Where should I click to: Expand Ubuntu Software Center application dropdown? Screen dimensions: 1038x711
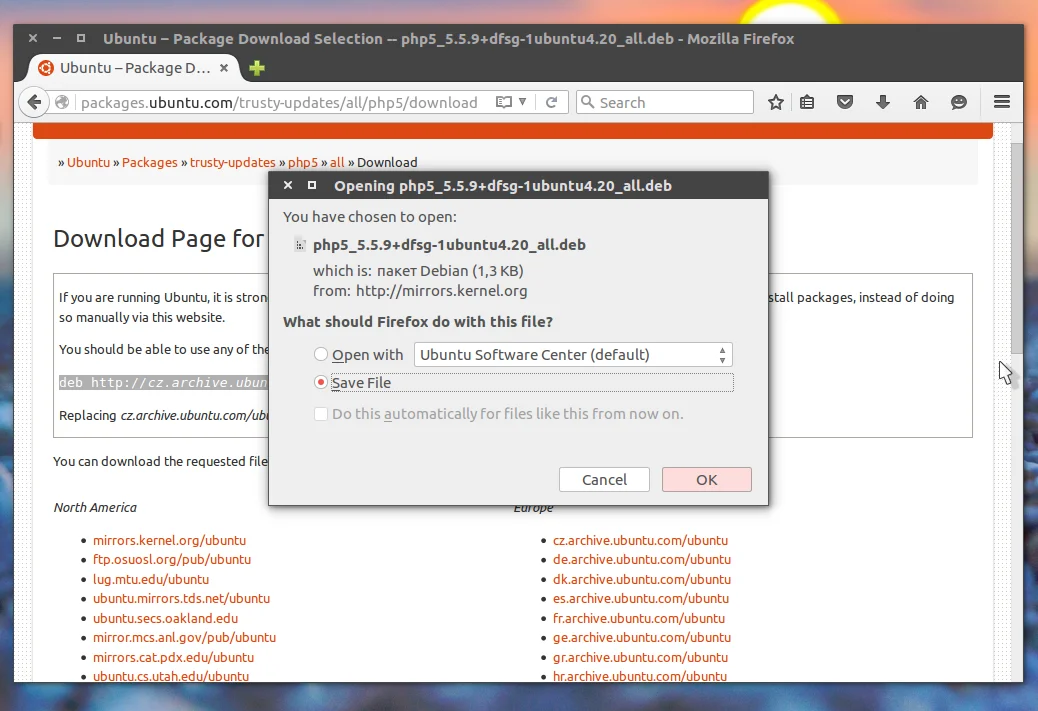tap(573, 355)
